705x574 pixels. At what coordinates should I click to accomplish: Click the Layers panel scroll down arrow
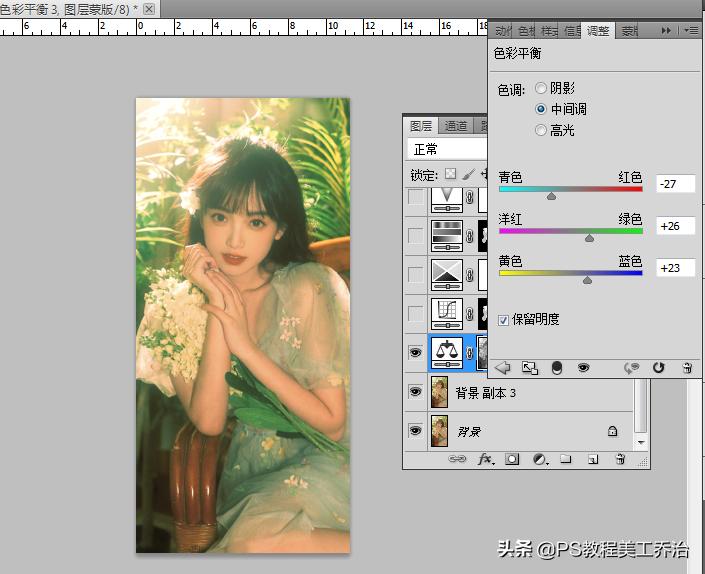pyautogui.click(x=641, y=442)
